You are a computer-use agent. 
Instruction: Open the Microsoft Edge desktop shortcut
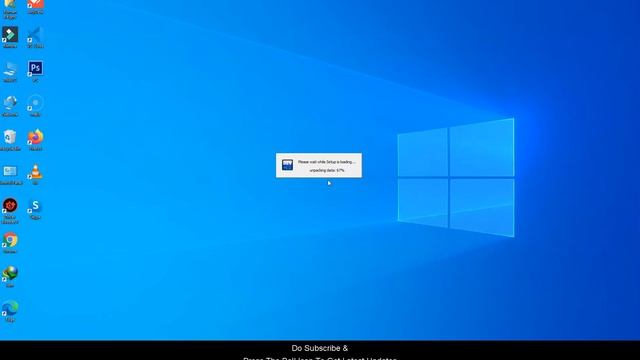click(10, 309)
